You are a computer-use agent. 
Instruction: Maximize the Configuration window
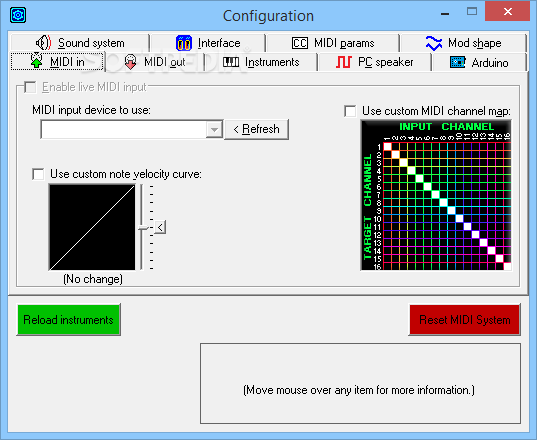[x=472, y=12]
